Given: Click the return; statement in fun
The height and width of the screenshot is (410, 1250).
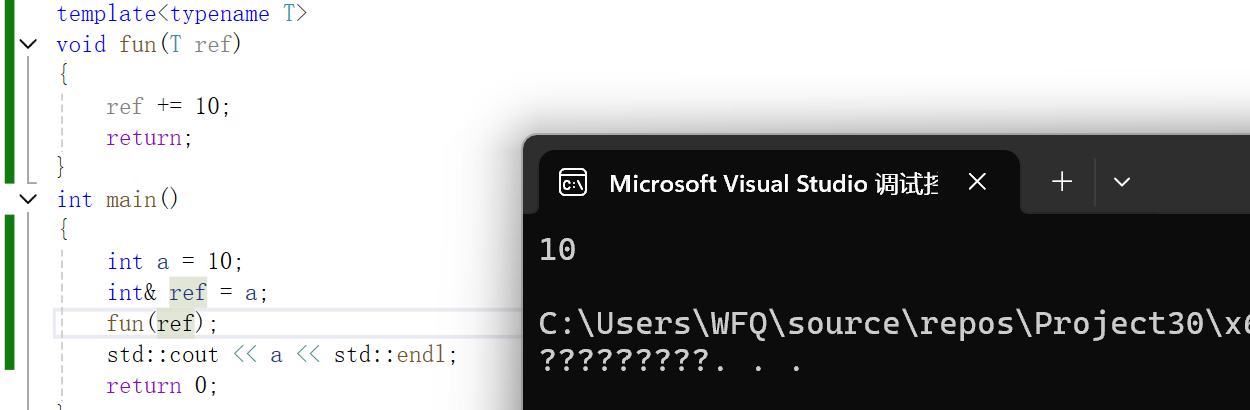Looking at the screenshot, I should click(149, 138).
